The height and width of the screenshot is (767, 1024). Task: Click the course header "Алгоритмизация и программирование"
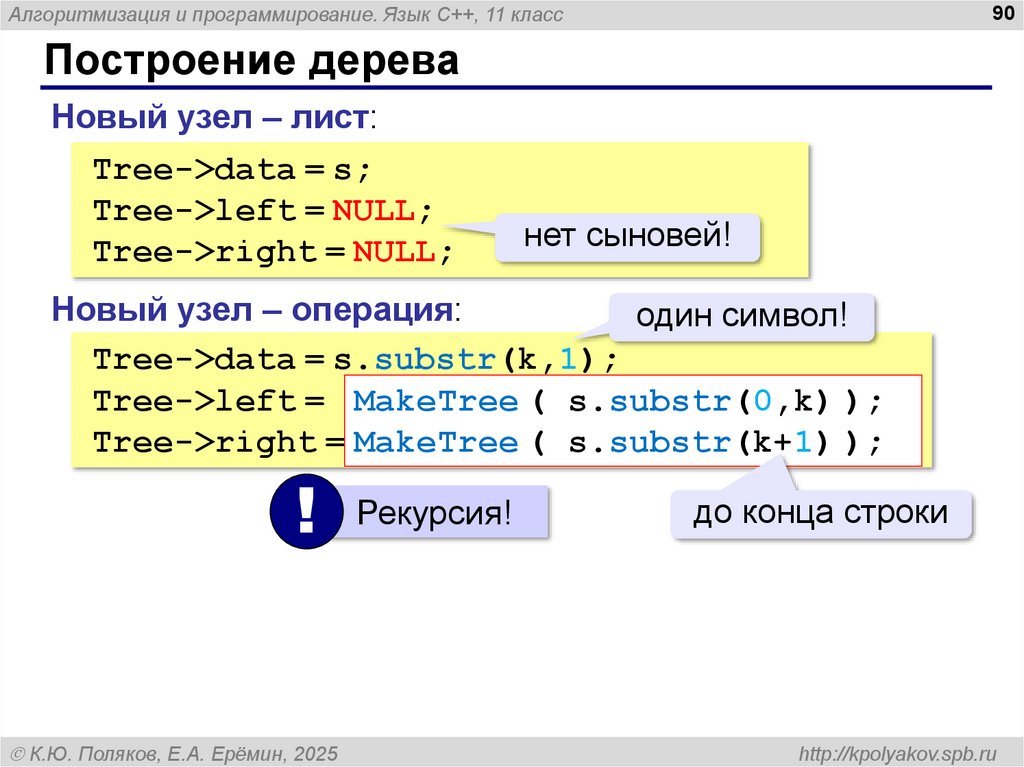[x=287, y=14]
